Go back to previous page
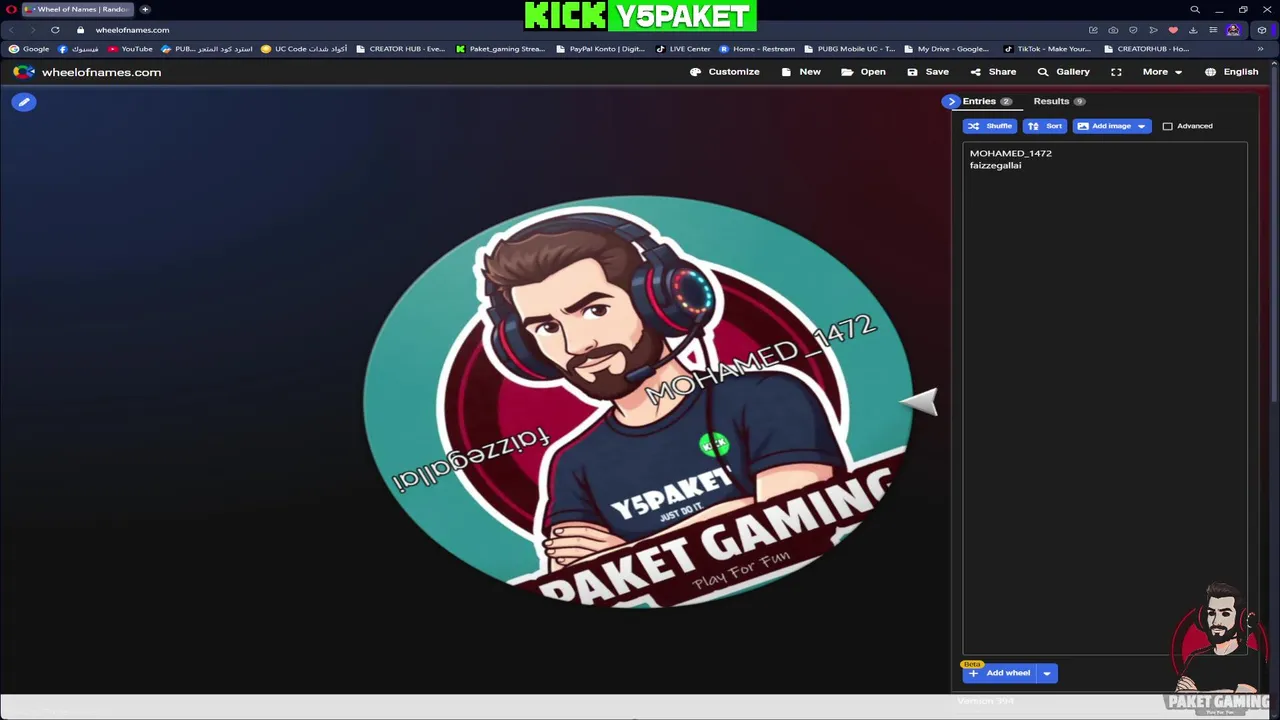 pyautogui.click(x=11, y=30)
